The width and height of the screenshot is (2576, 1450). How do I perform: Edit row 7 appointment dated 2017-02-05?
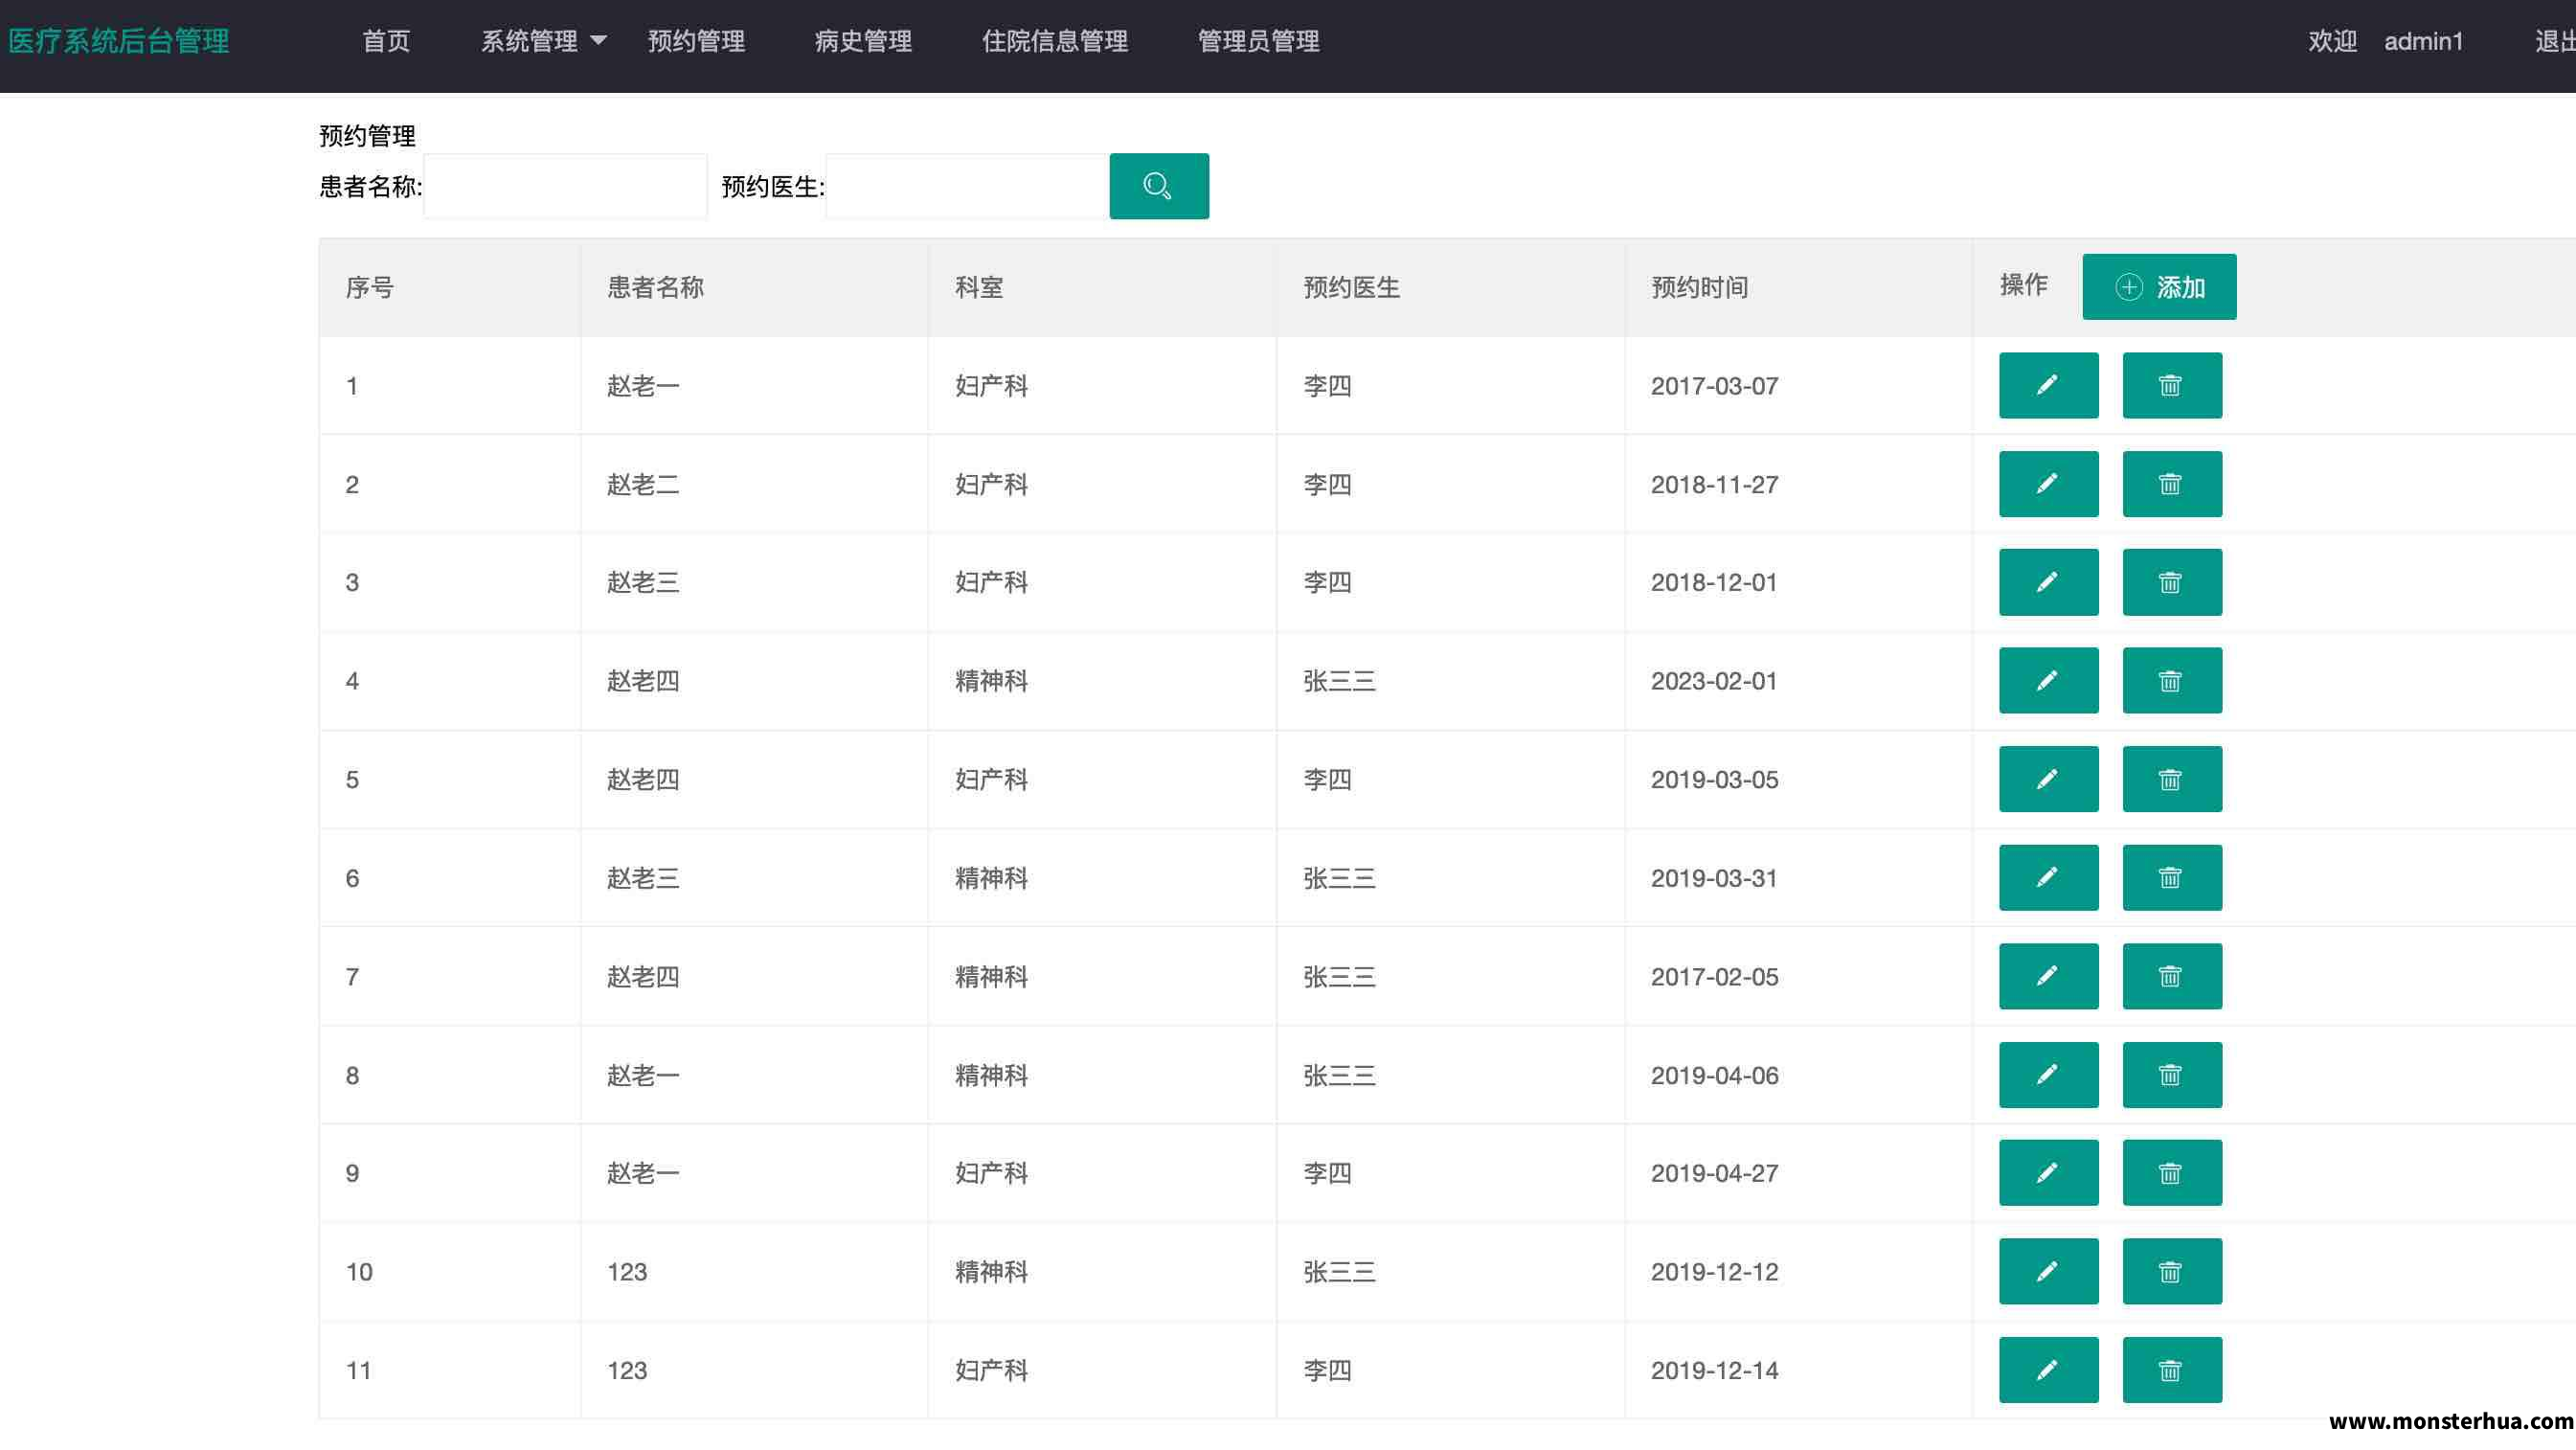point(2048,976)
